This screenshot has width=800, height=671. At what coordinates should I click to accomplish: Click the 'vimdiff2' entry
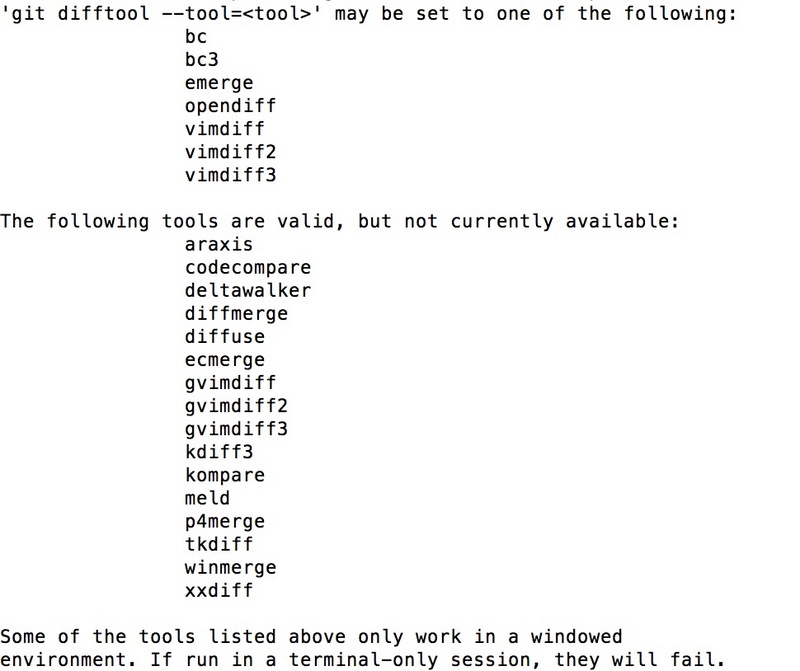pyautogui.click(x=230, y=152)
